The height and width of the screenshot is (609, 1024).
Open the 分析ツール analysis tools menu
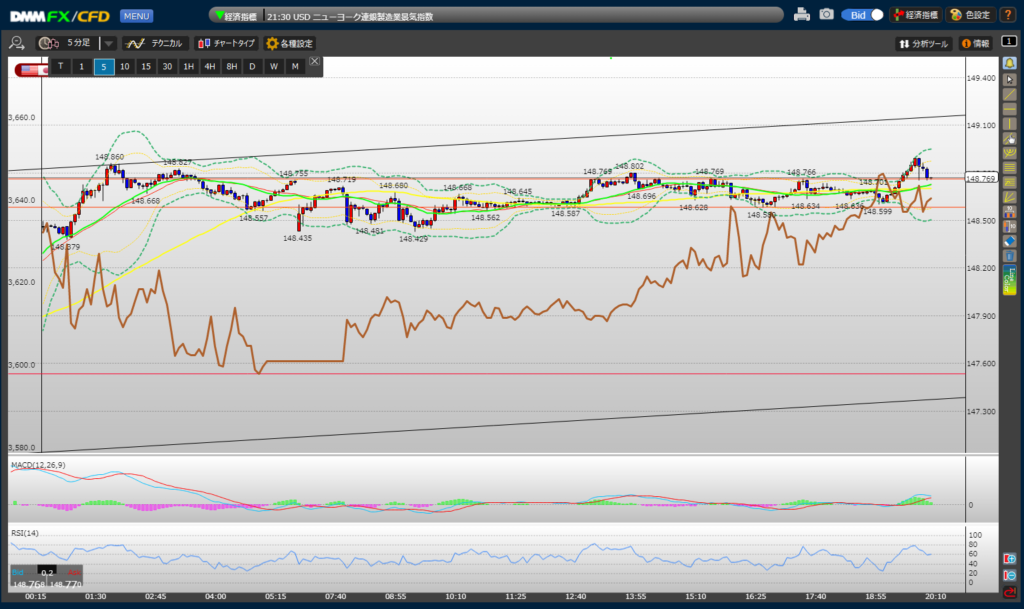coord(923,43)
